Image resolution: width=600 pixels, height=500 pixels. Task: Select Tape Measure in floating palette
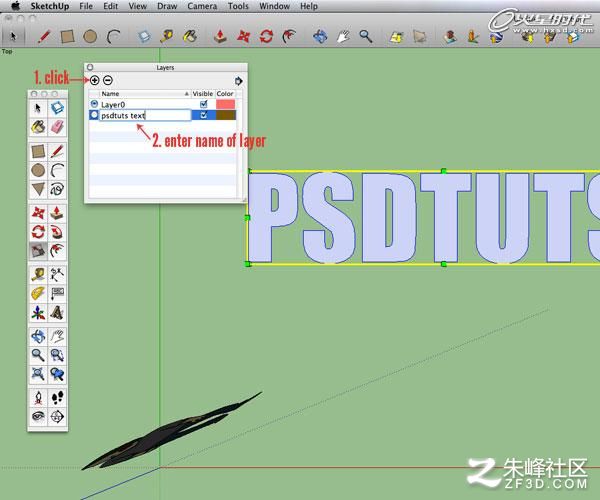[38, 274]
